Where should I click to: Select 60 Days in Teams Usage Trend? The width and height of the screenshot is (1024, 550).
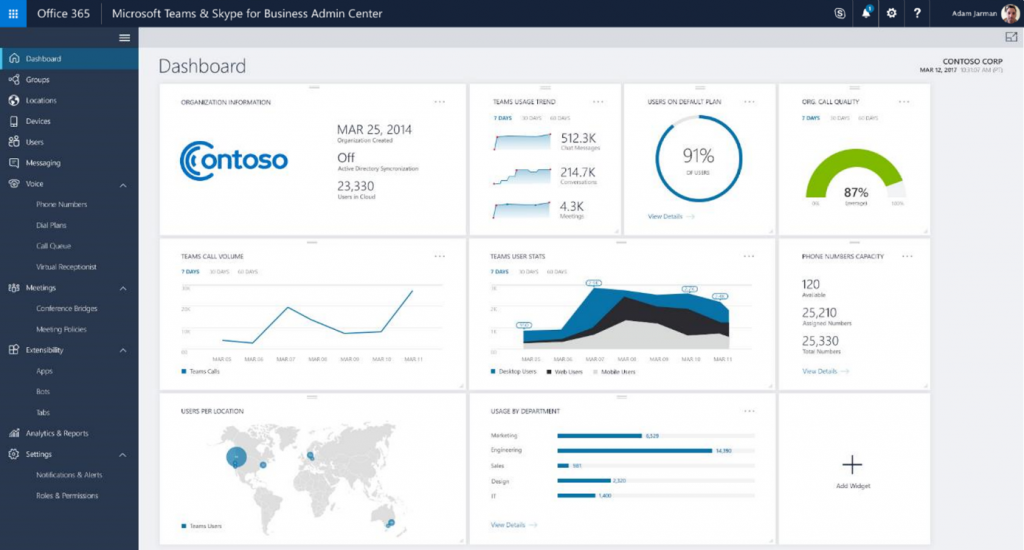560,118
